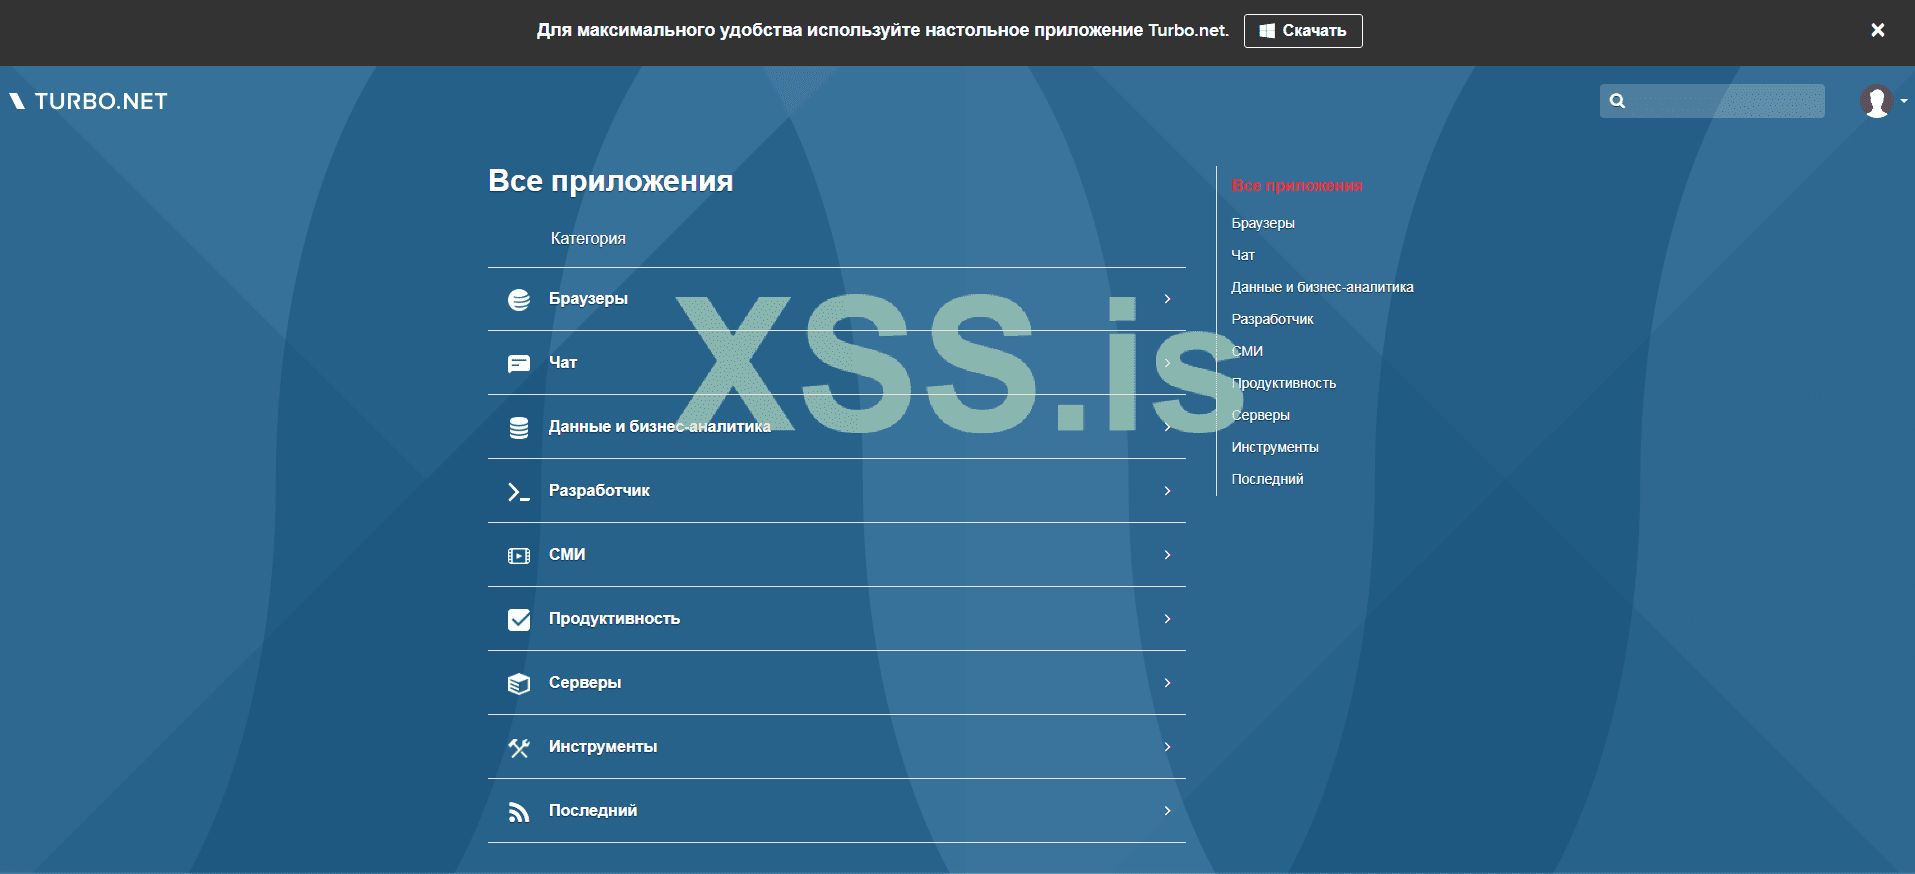Click the wrench tools icon for Инструменты
The width and height of the screenshot is (1915, 874).
[x=519, y=747]
